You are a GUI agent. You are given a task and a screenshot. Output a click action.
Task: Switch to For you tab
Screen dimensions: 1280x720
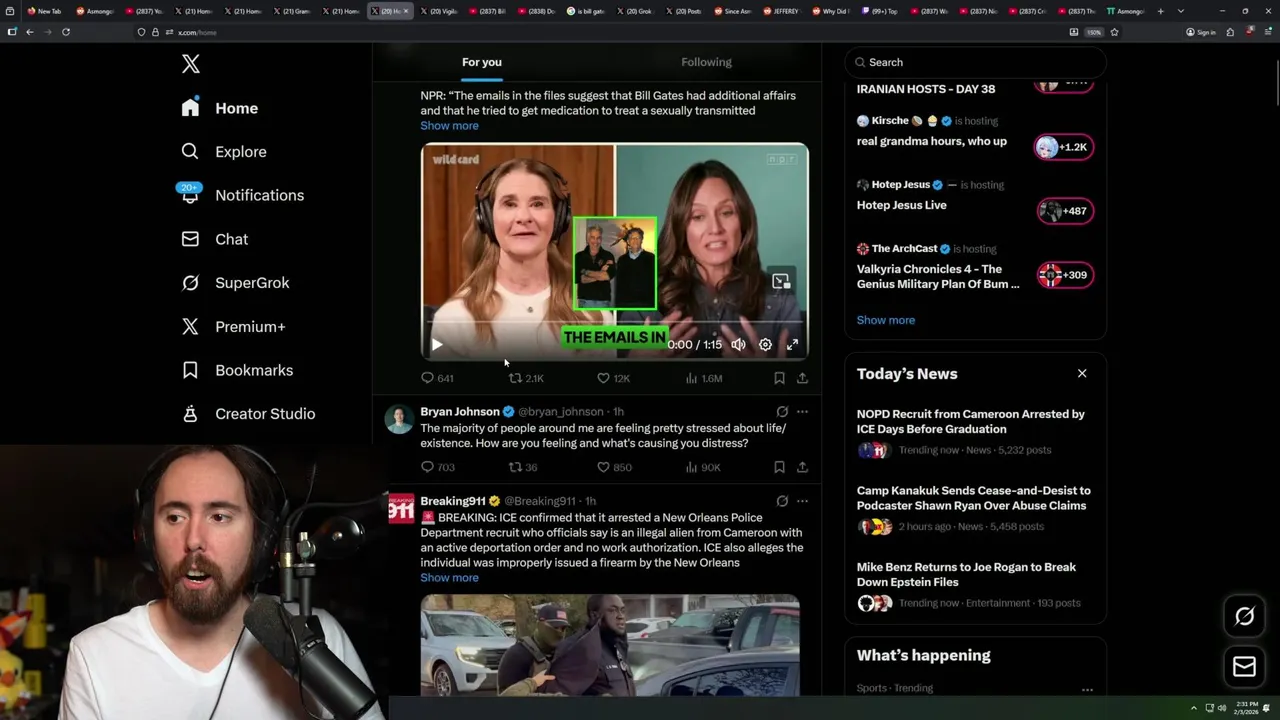click(482, 62)
